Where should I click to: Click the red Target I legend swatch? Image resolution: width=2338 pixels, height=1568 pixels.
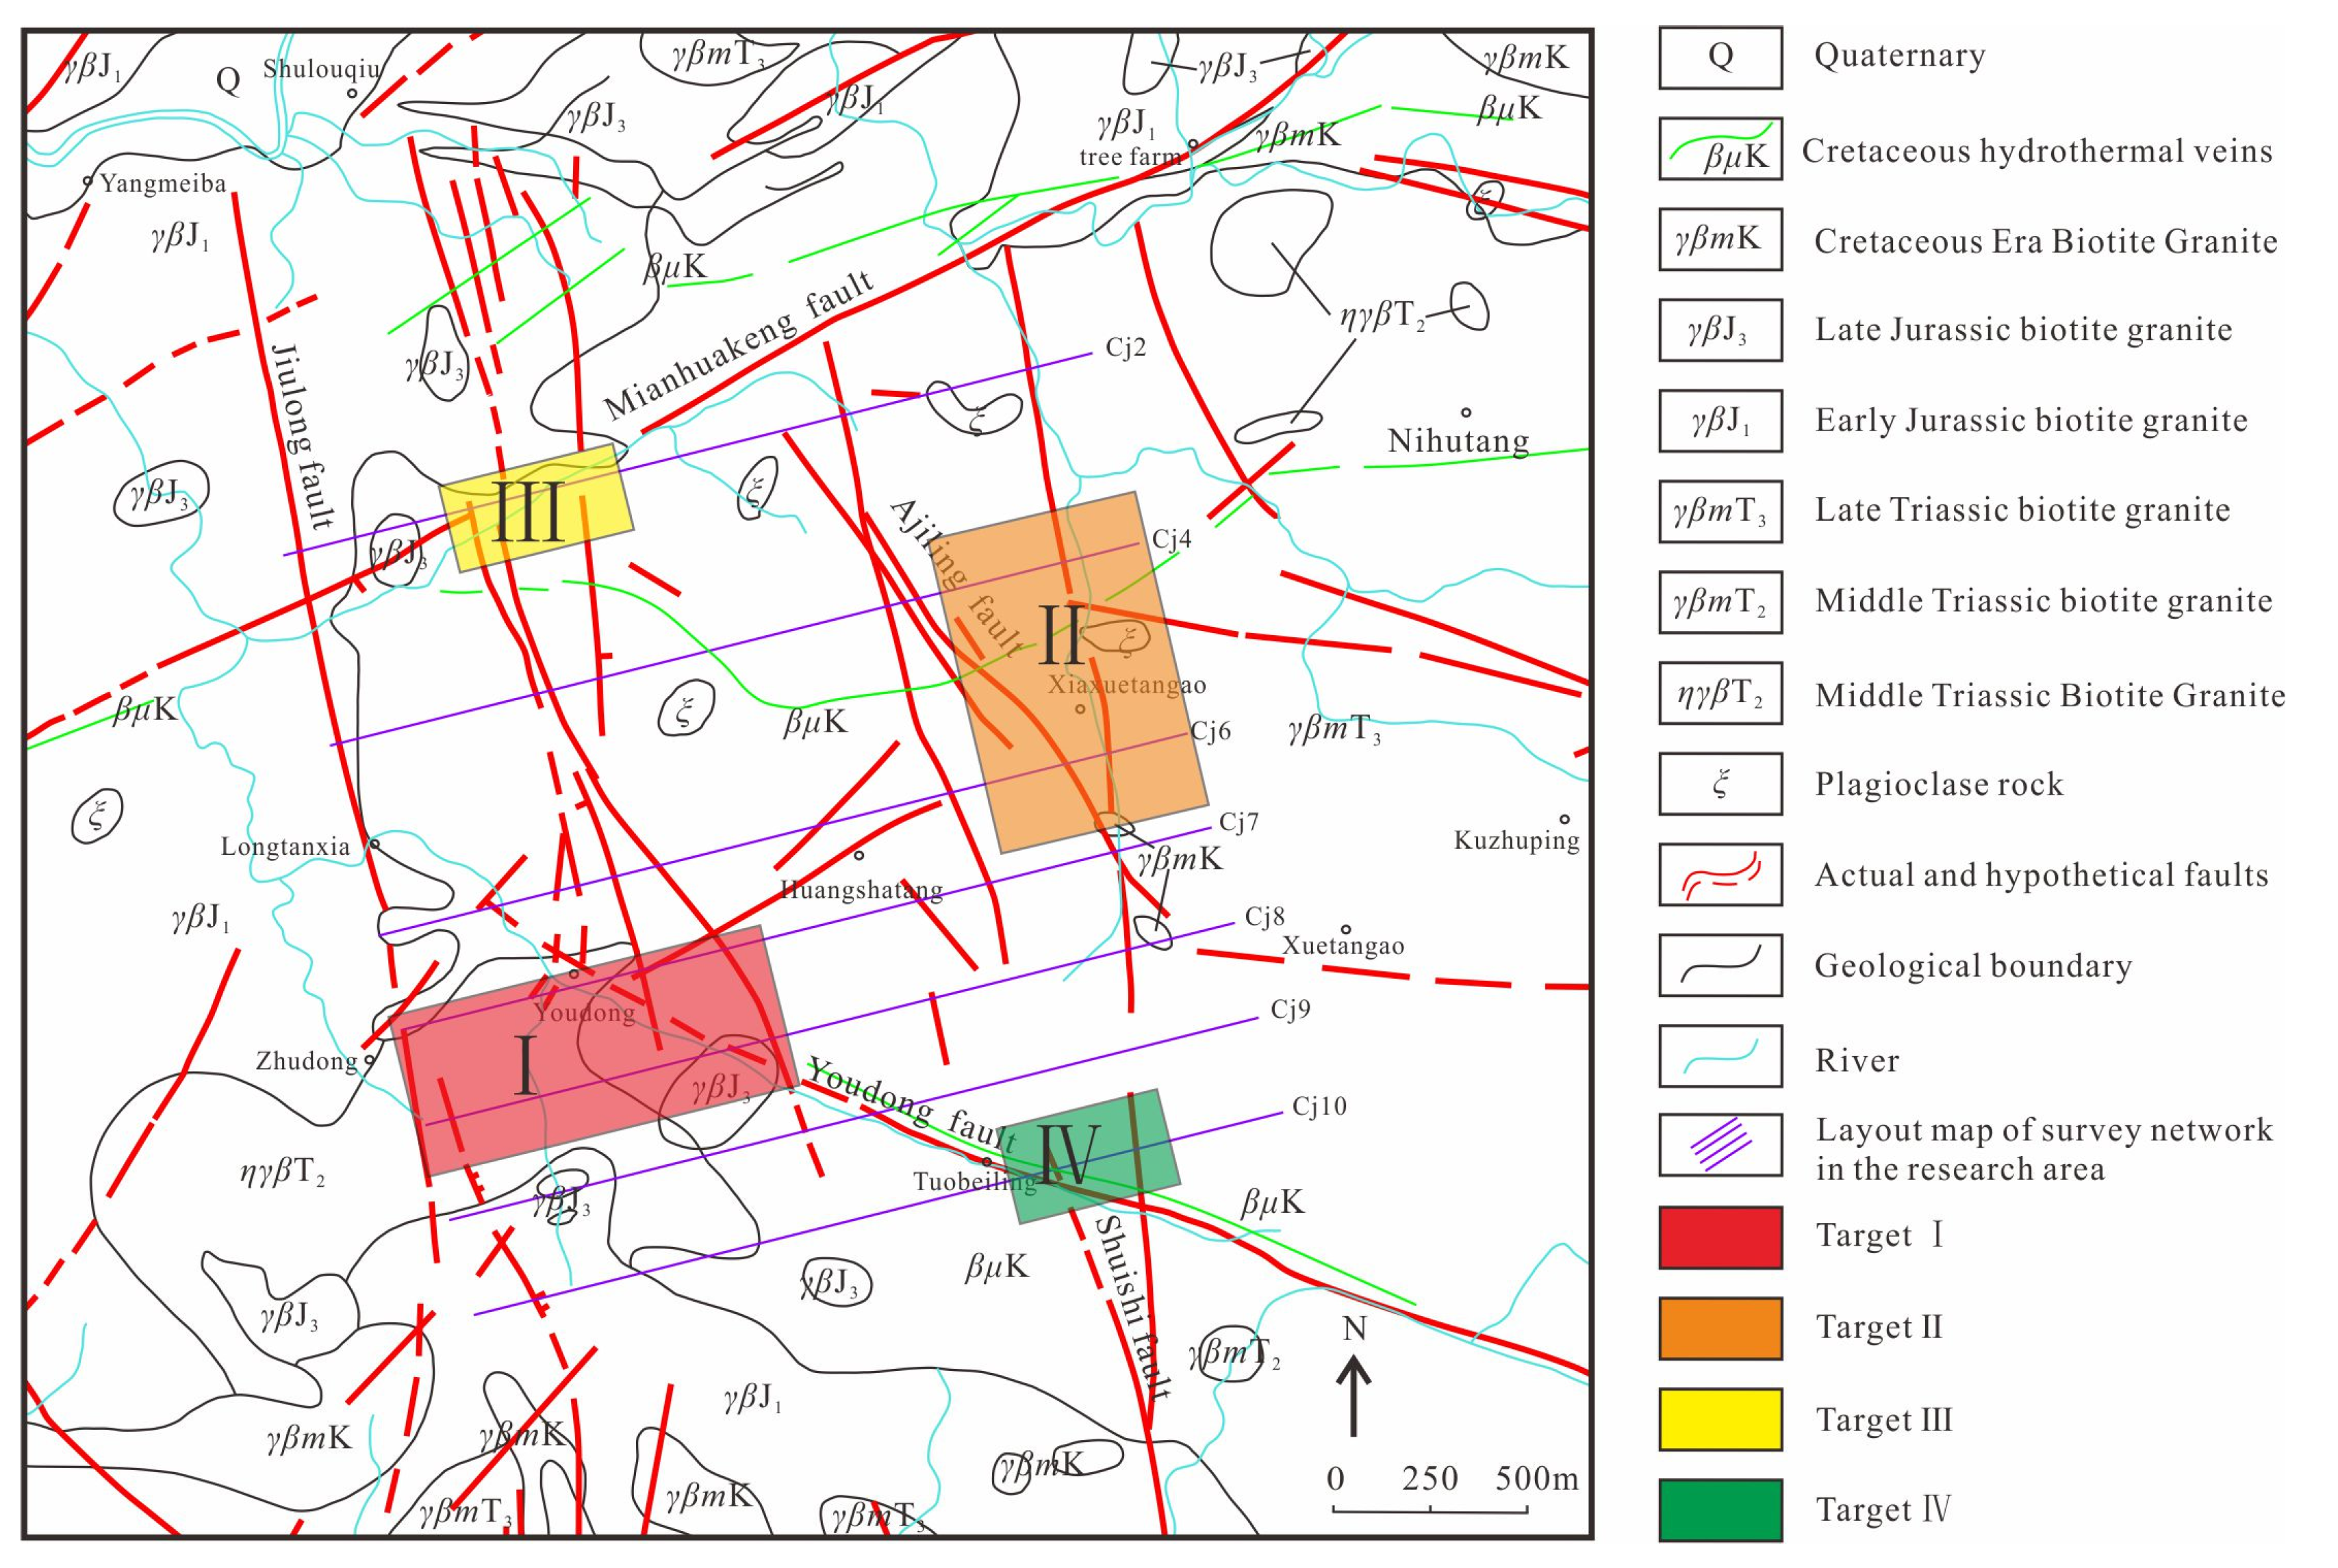click(x=1720, y=1237)
